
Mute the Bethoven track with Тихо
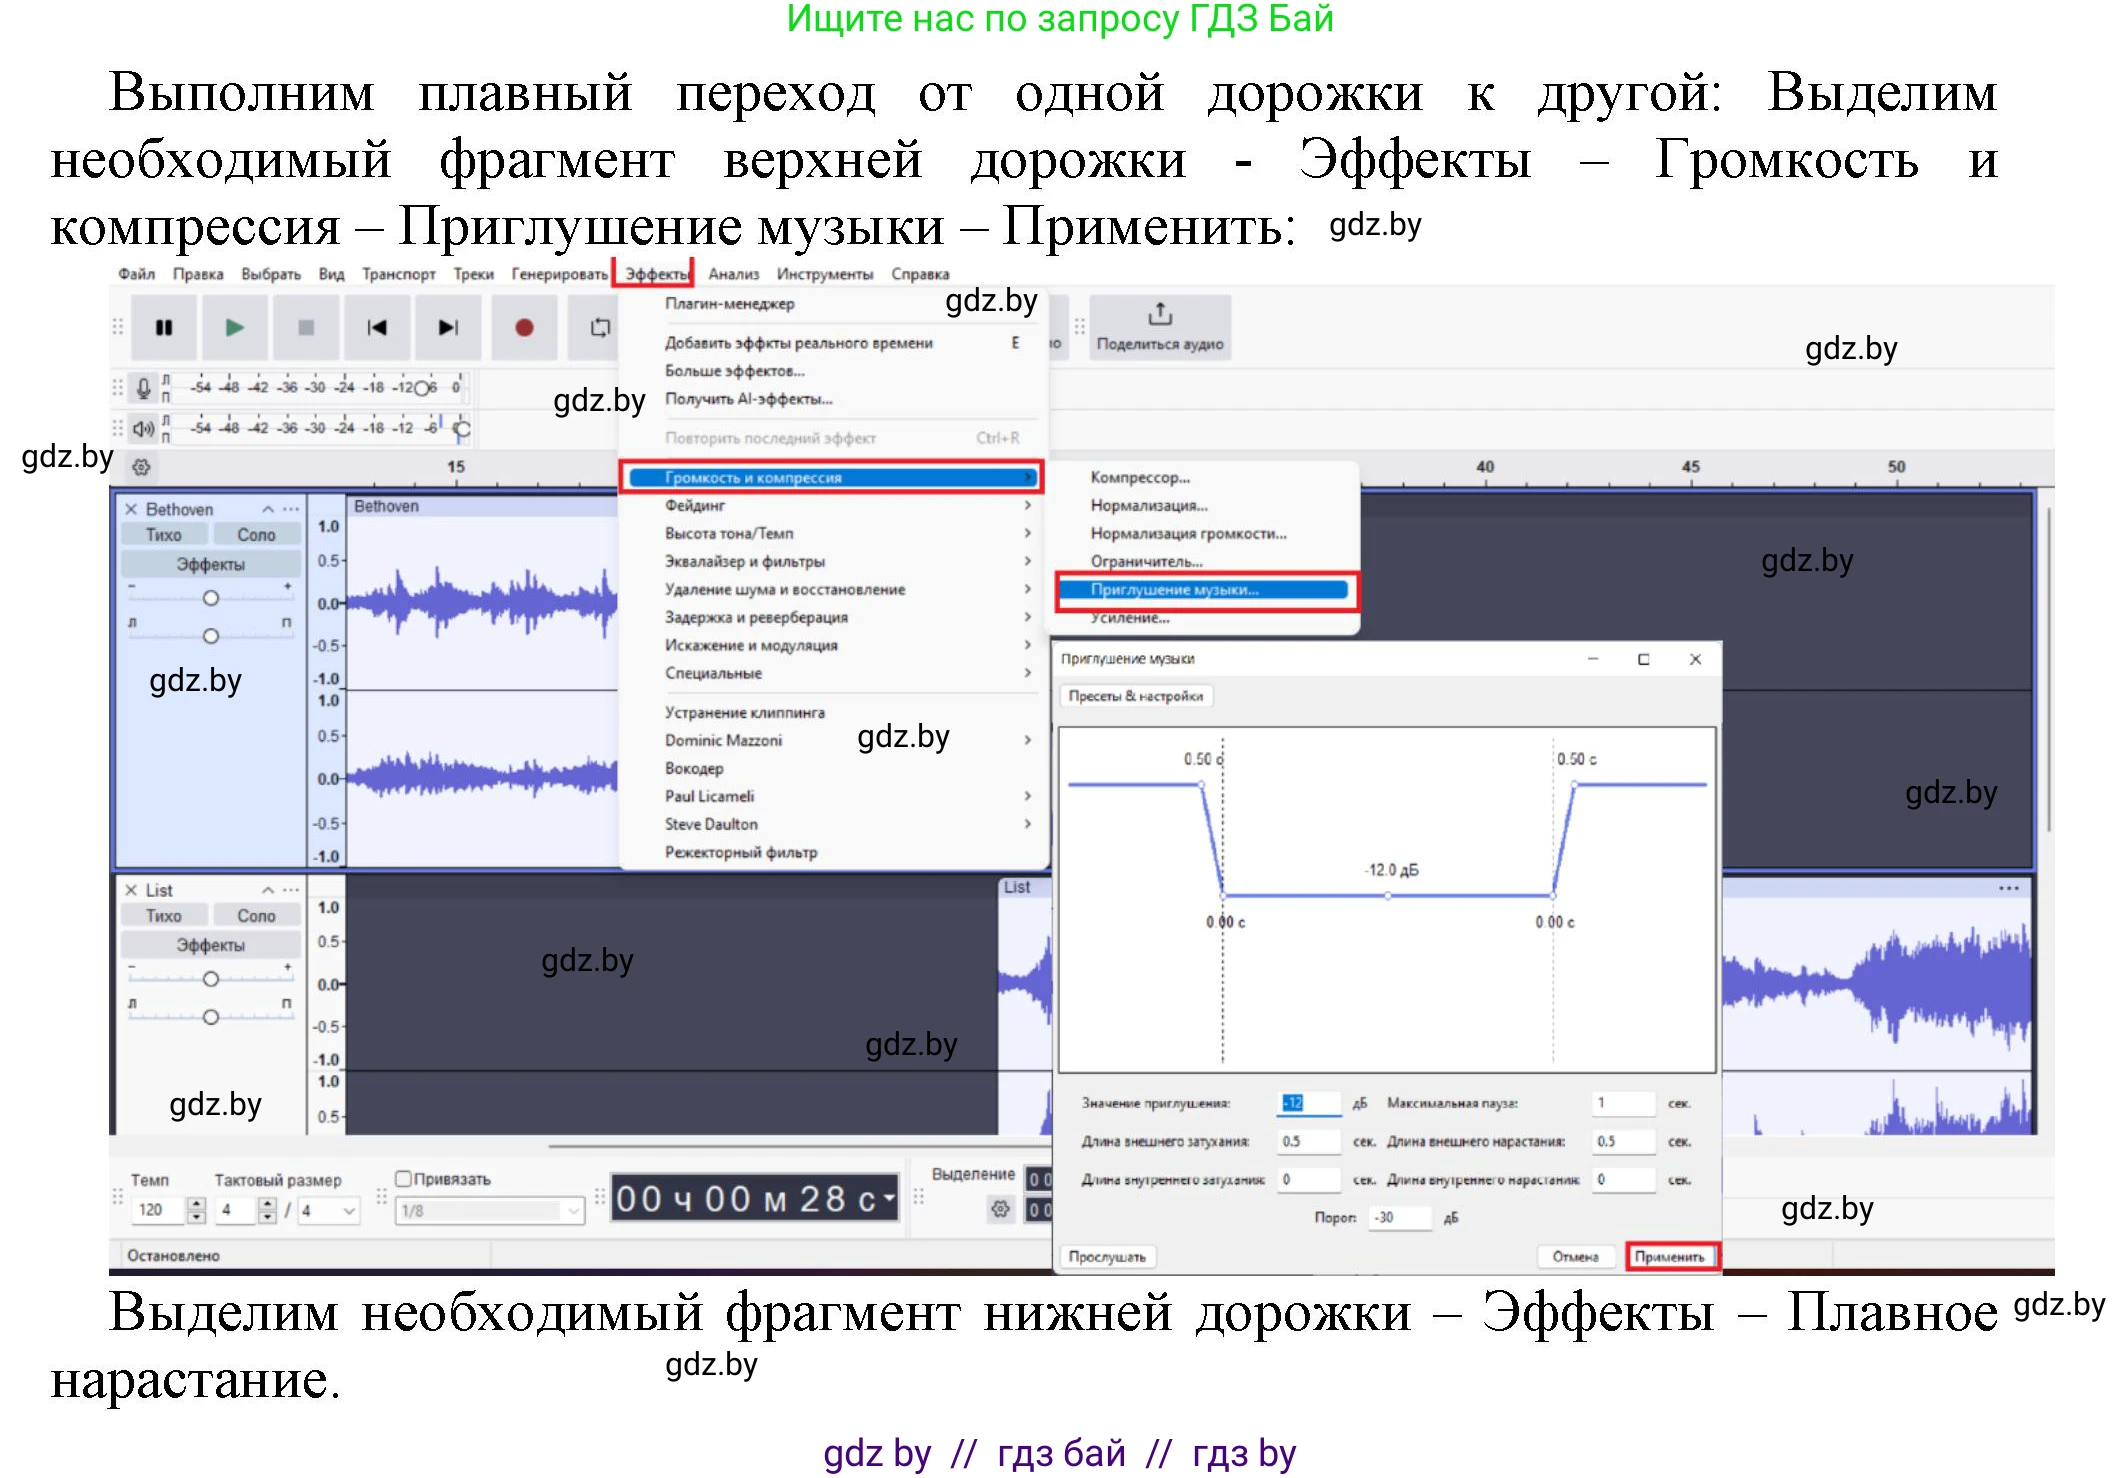[x=163, y=533]
